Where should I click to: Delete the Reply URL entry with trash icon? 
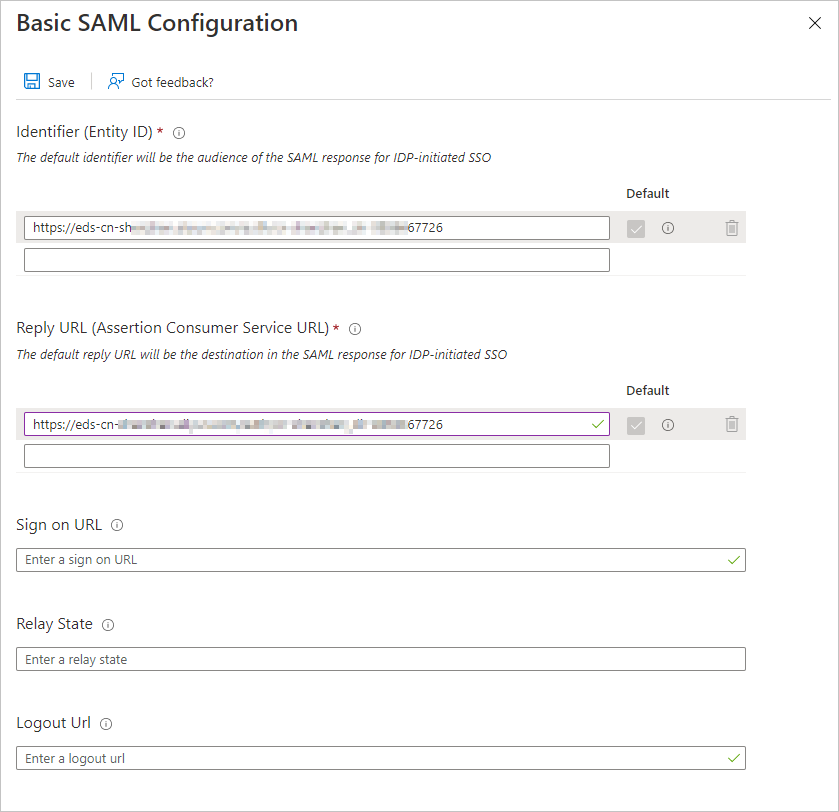click(x=732, y=424)
